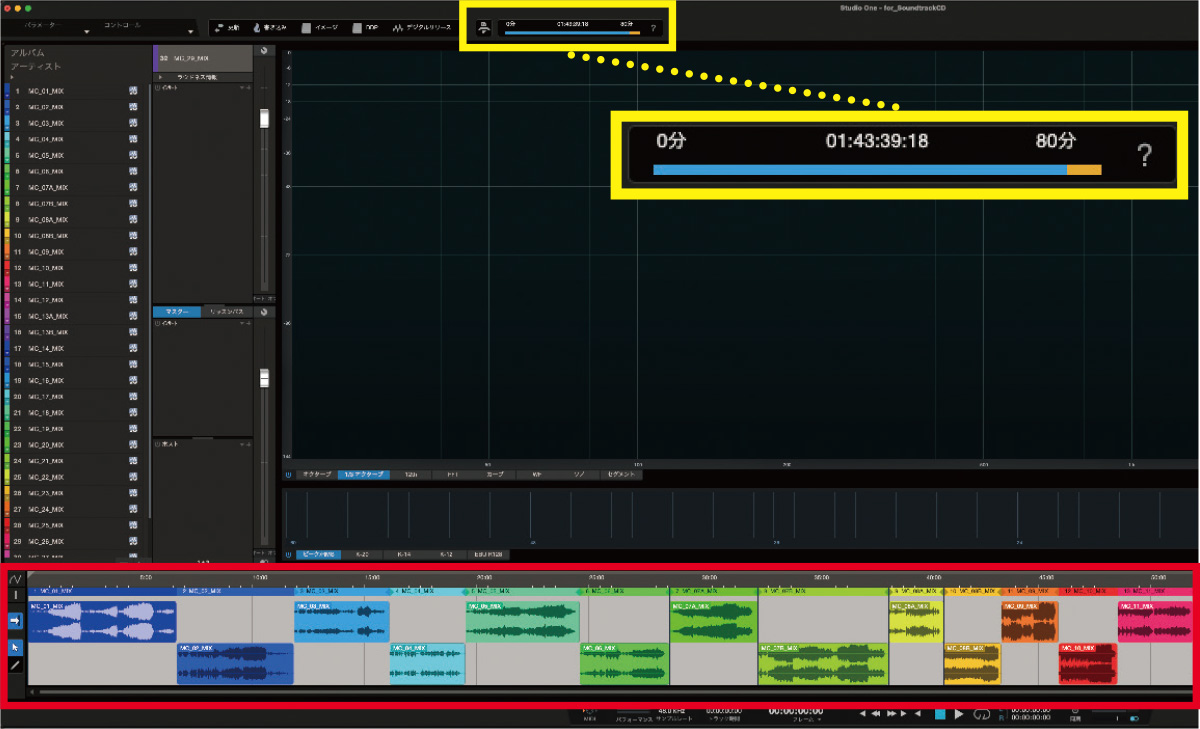This screenshot has height=729, width=1200.
Task: Click the Update (更新) toolbar icon
Action: click(219, 28)
